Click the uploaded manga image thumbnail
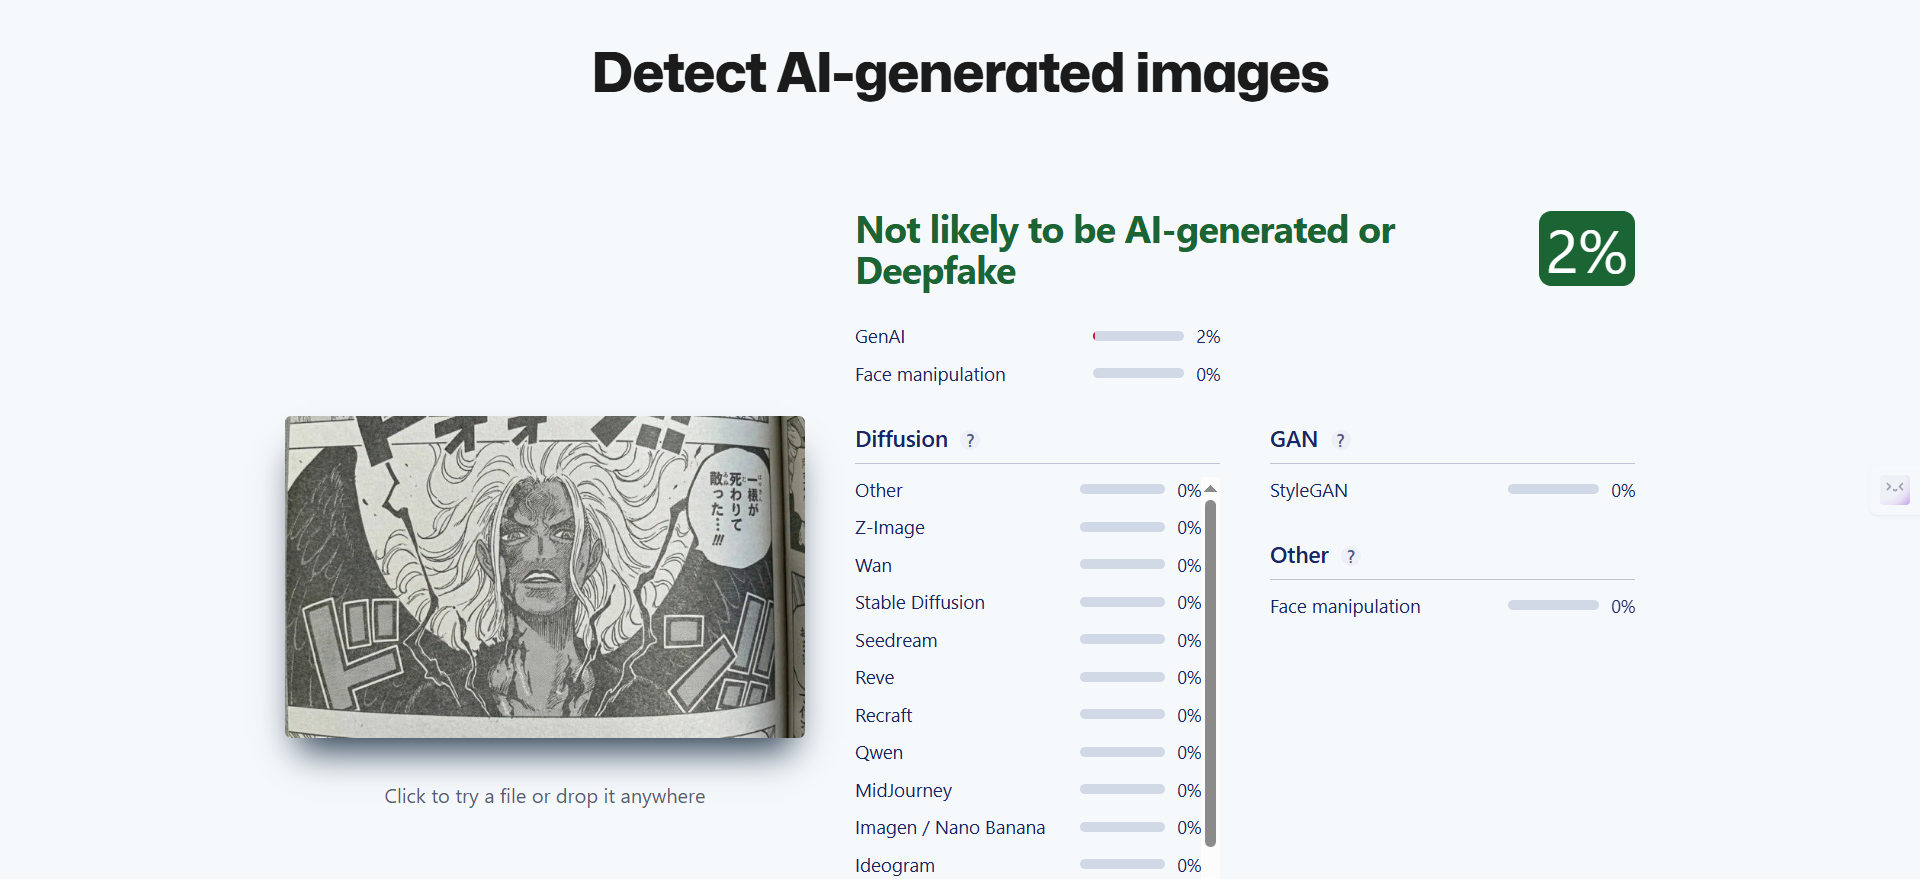 [545, 577]
